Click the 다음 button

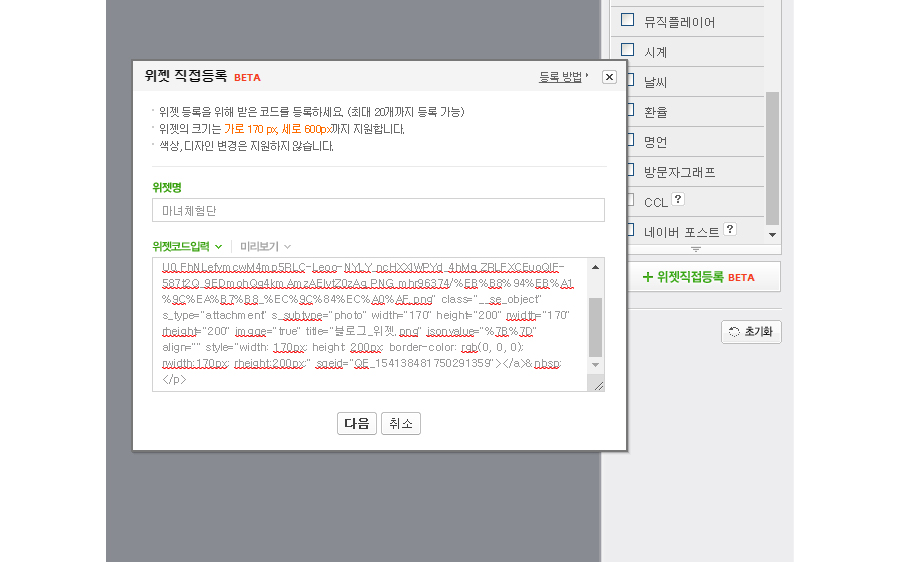click(x=356, y=424)
